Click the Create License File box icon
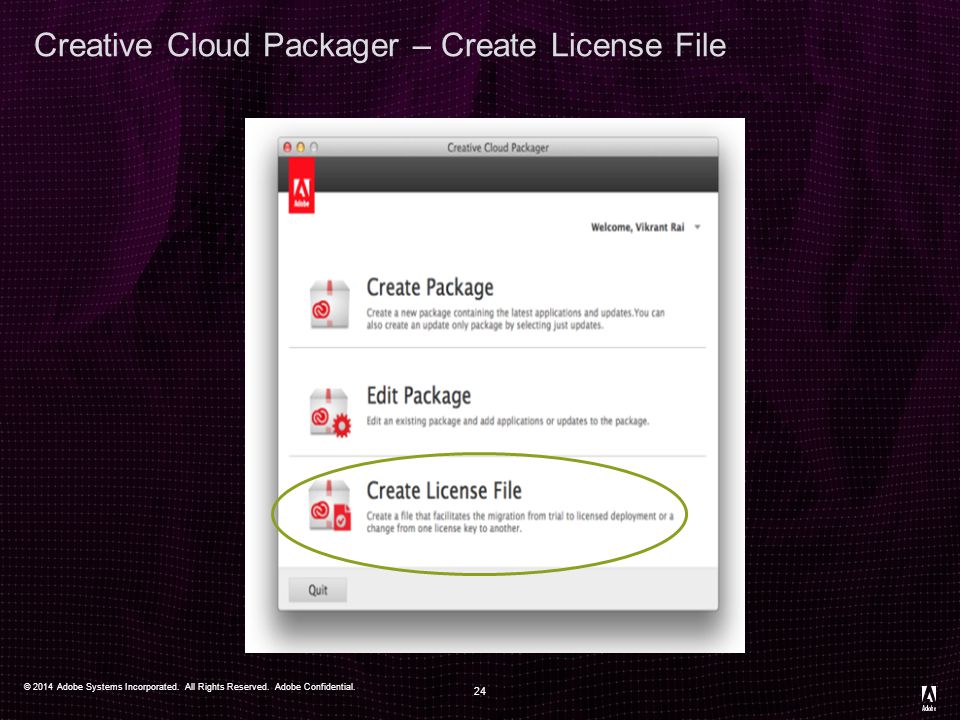The height and width of the screenshot is (720, 960). pos(330,506)
